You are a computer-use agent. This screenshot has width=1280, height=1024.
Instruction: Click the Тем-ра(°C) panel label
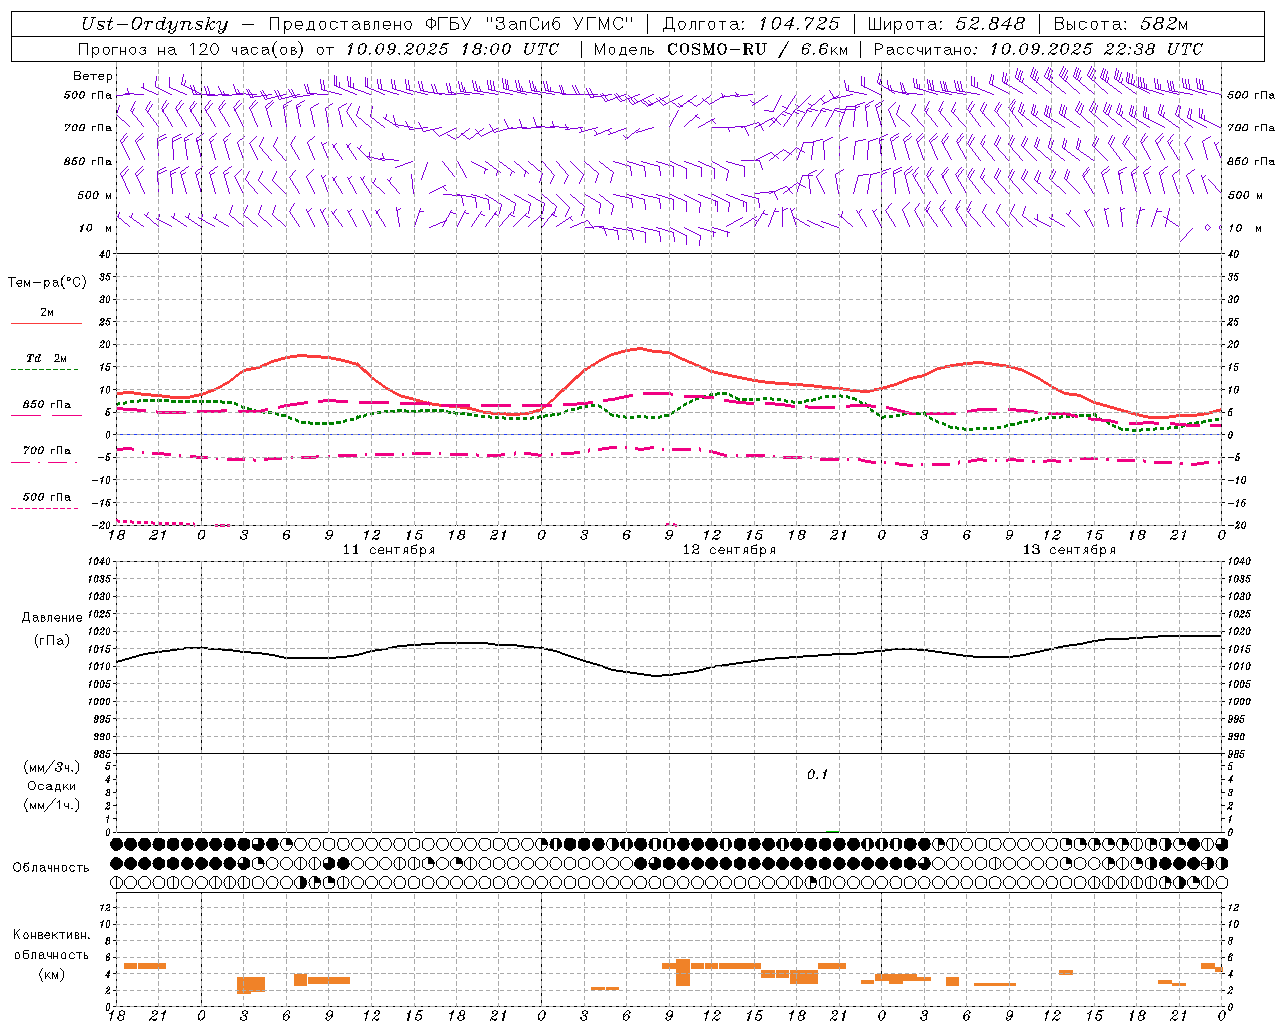(47, 283)
